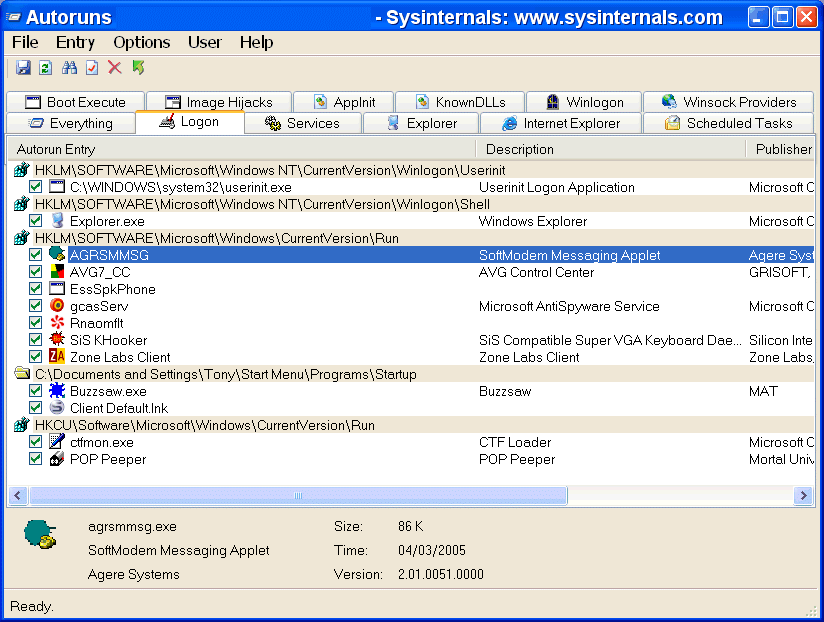This screenshot has height=622, width=824.
Task: Uncheck the EssSpkPhone checkbox
Action: click(36, 288)
